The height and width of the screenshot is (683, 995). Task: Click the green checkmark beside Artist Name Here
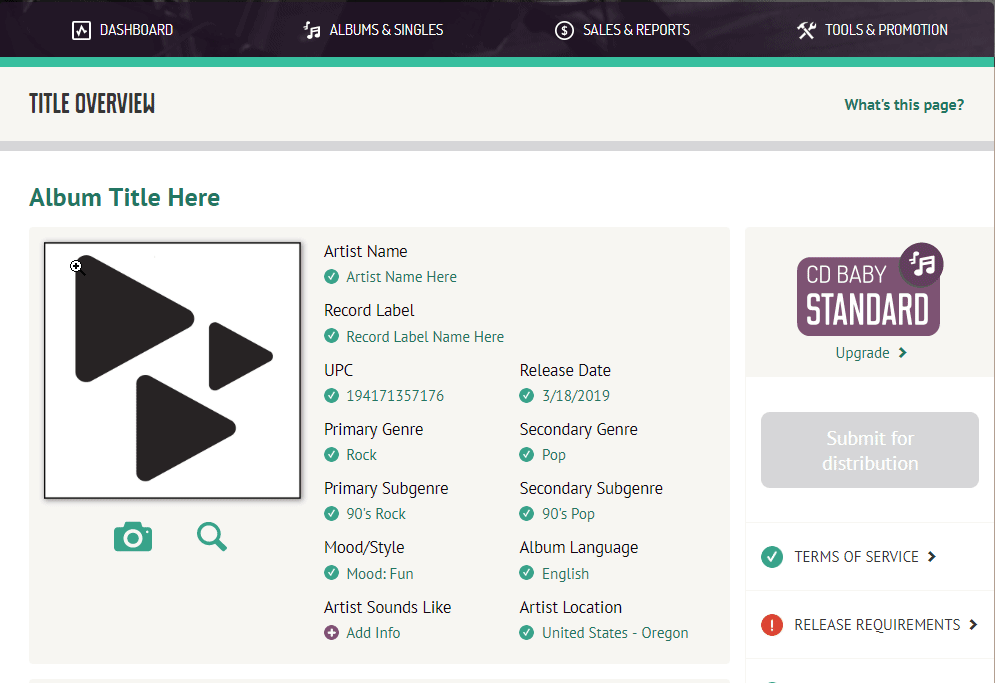tap(331, 277)
